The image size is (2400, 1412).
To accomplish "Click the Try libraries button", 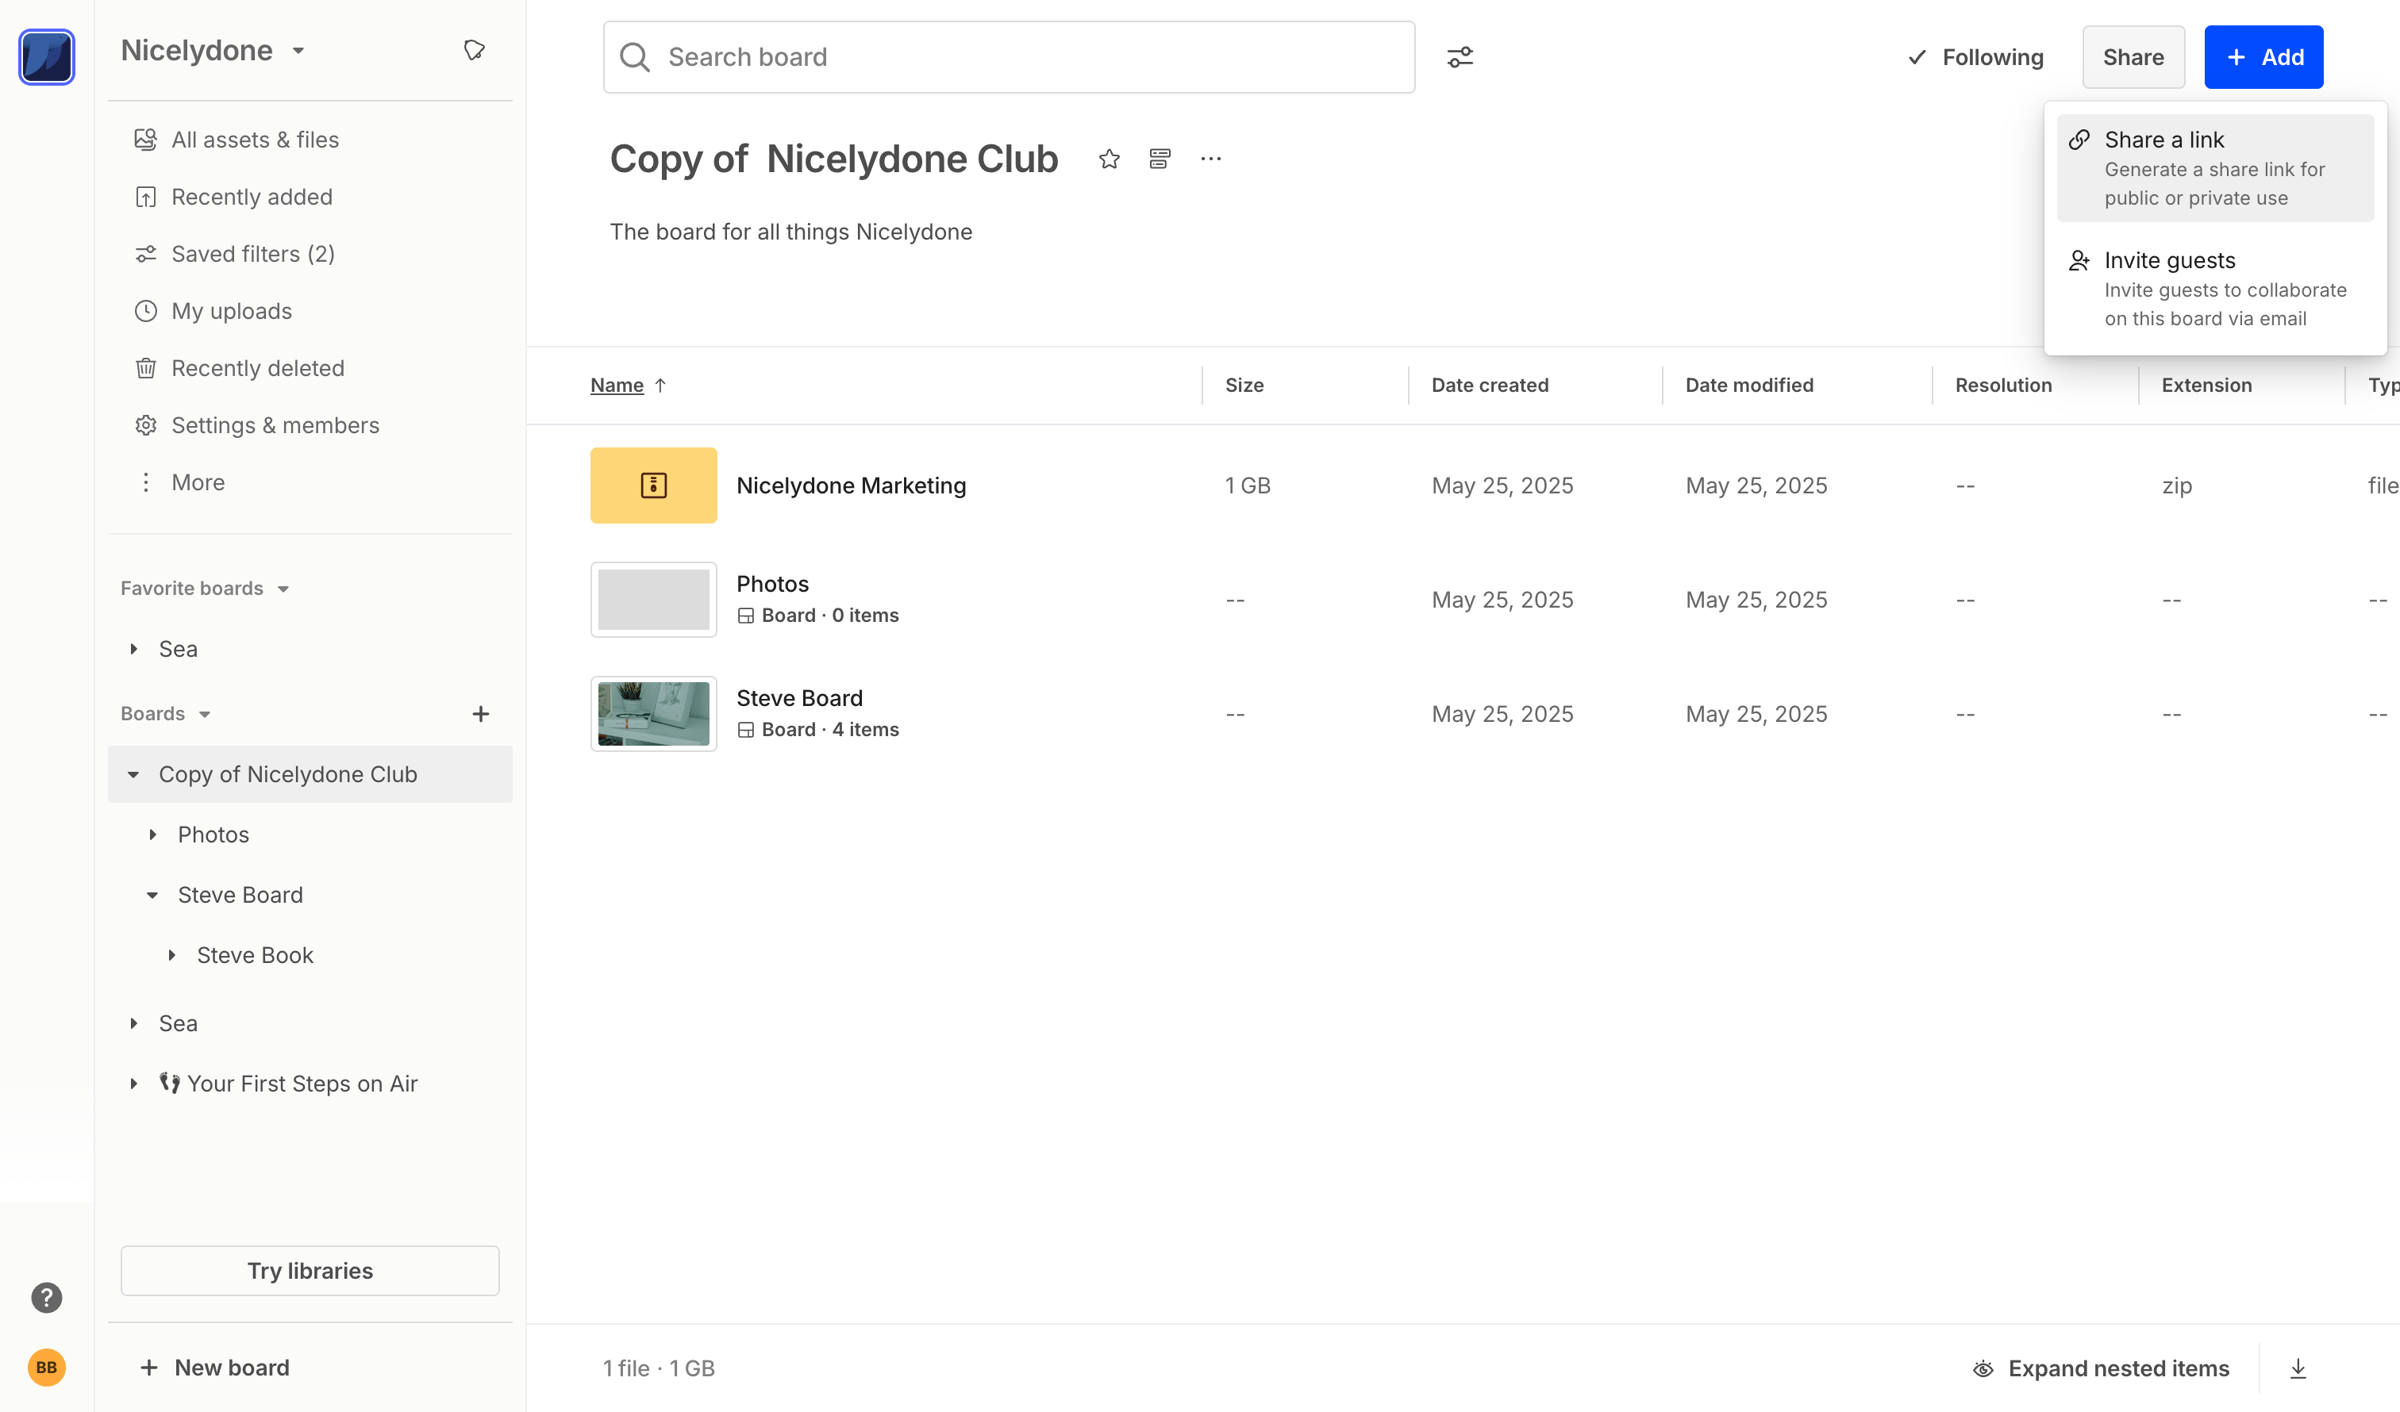I will pyautogui.click(x=310, y=1270).
